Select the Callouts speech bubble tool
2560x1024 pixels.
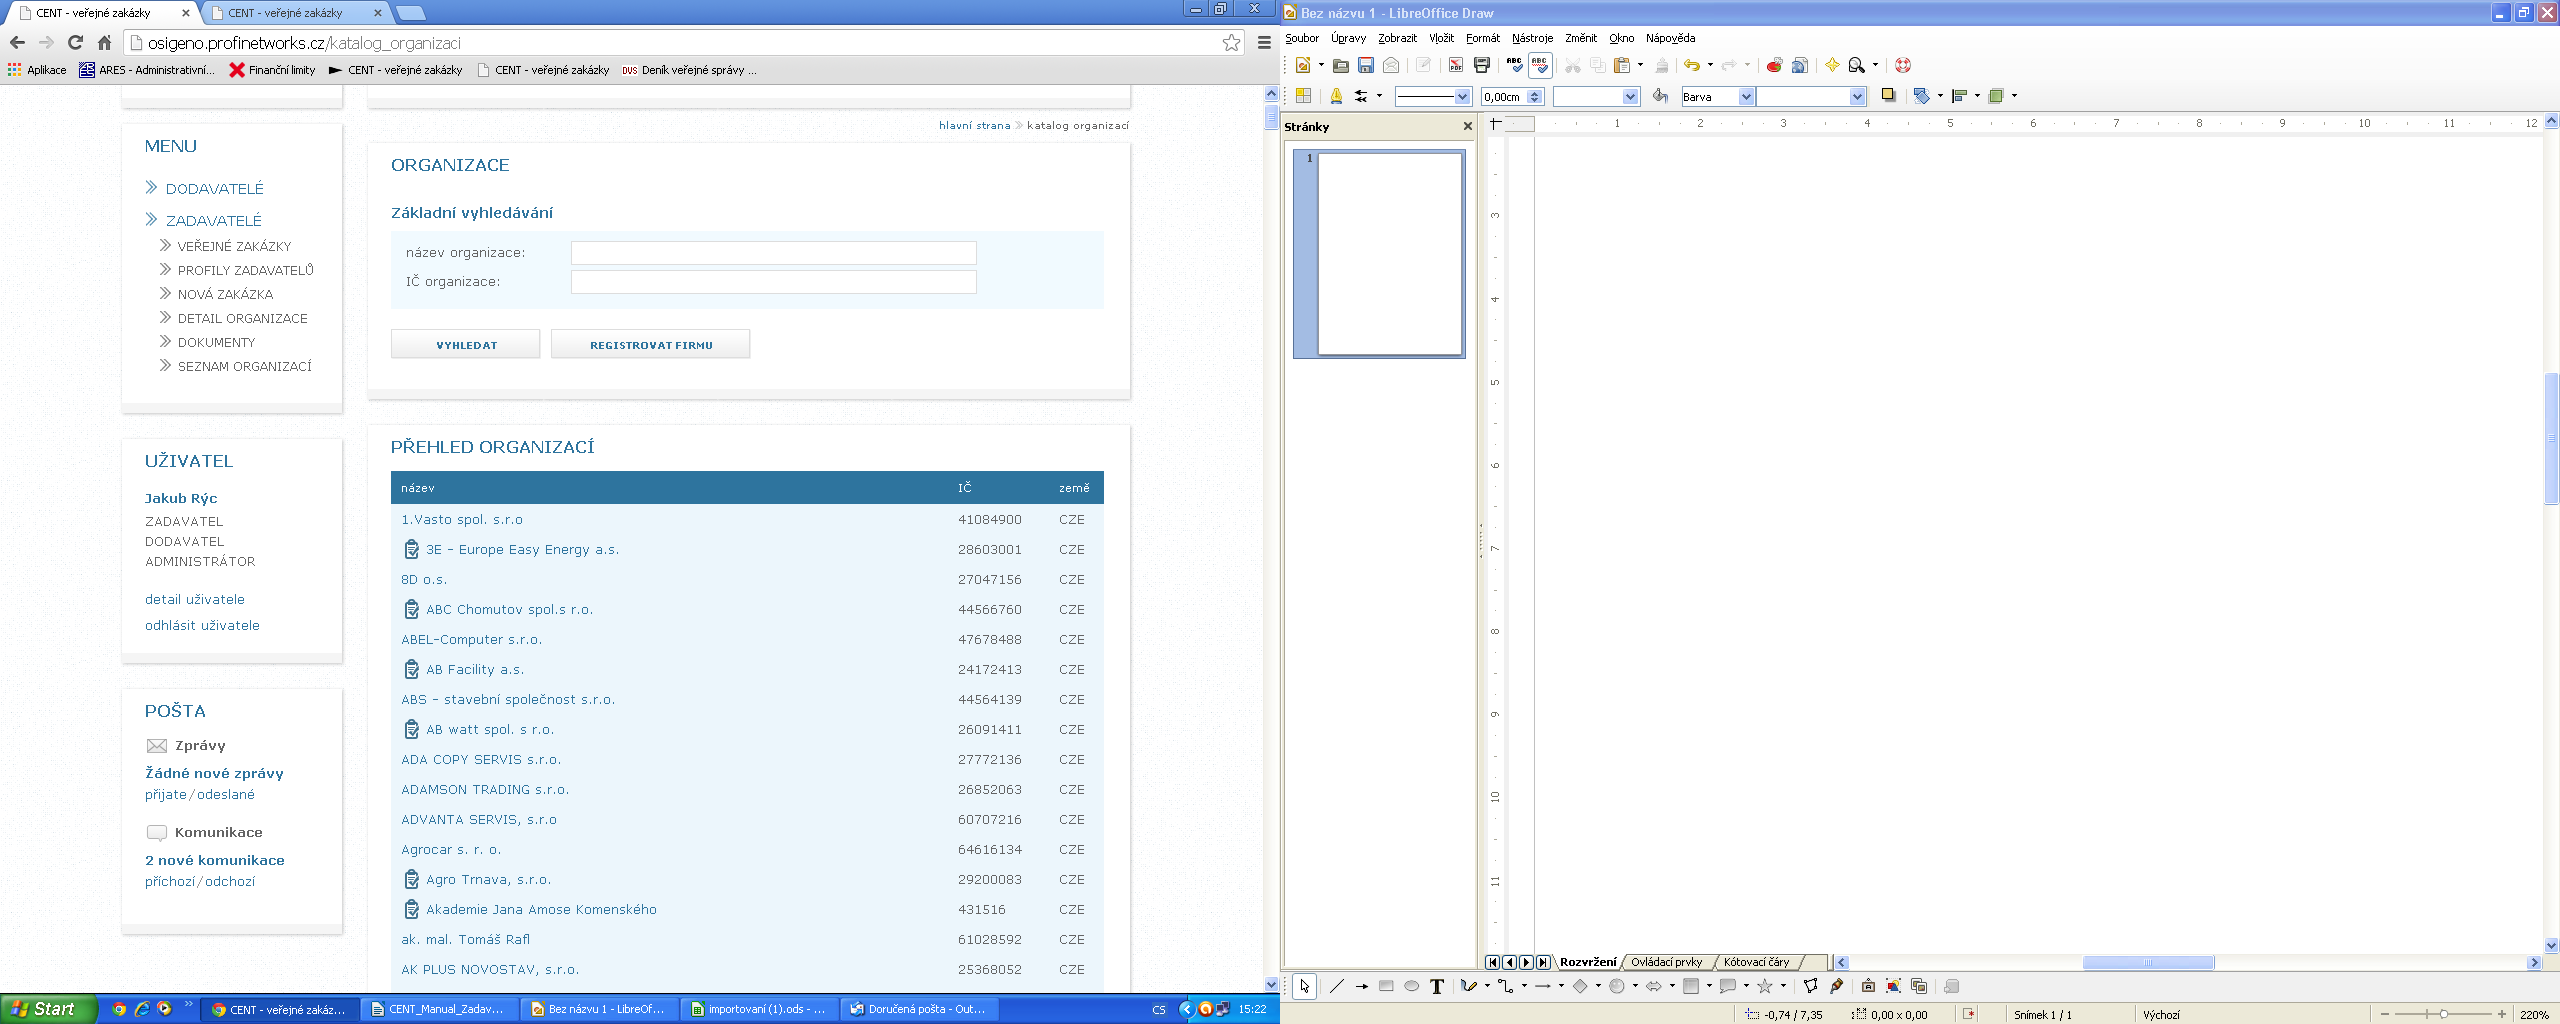[x=1728, y=986]
